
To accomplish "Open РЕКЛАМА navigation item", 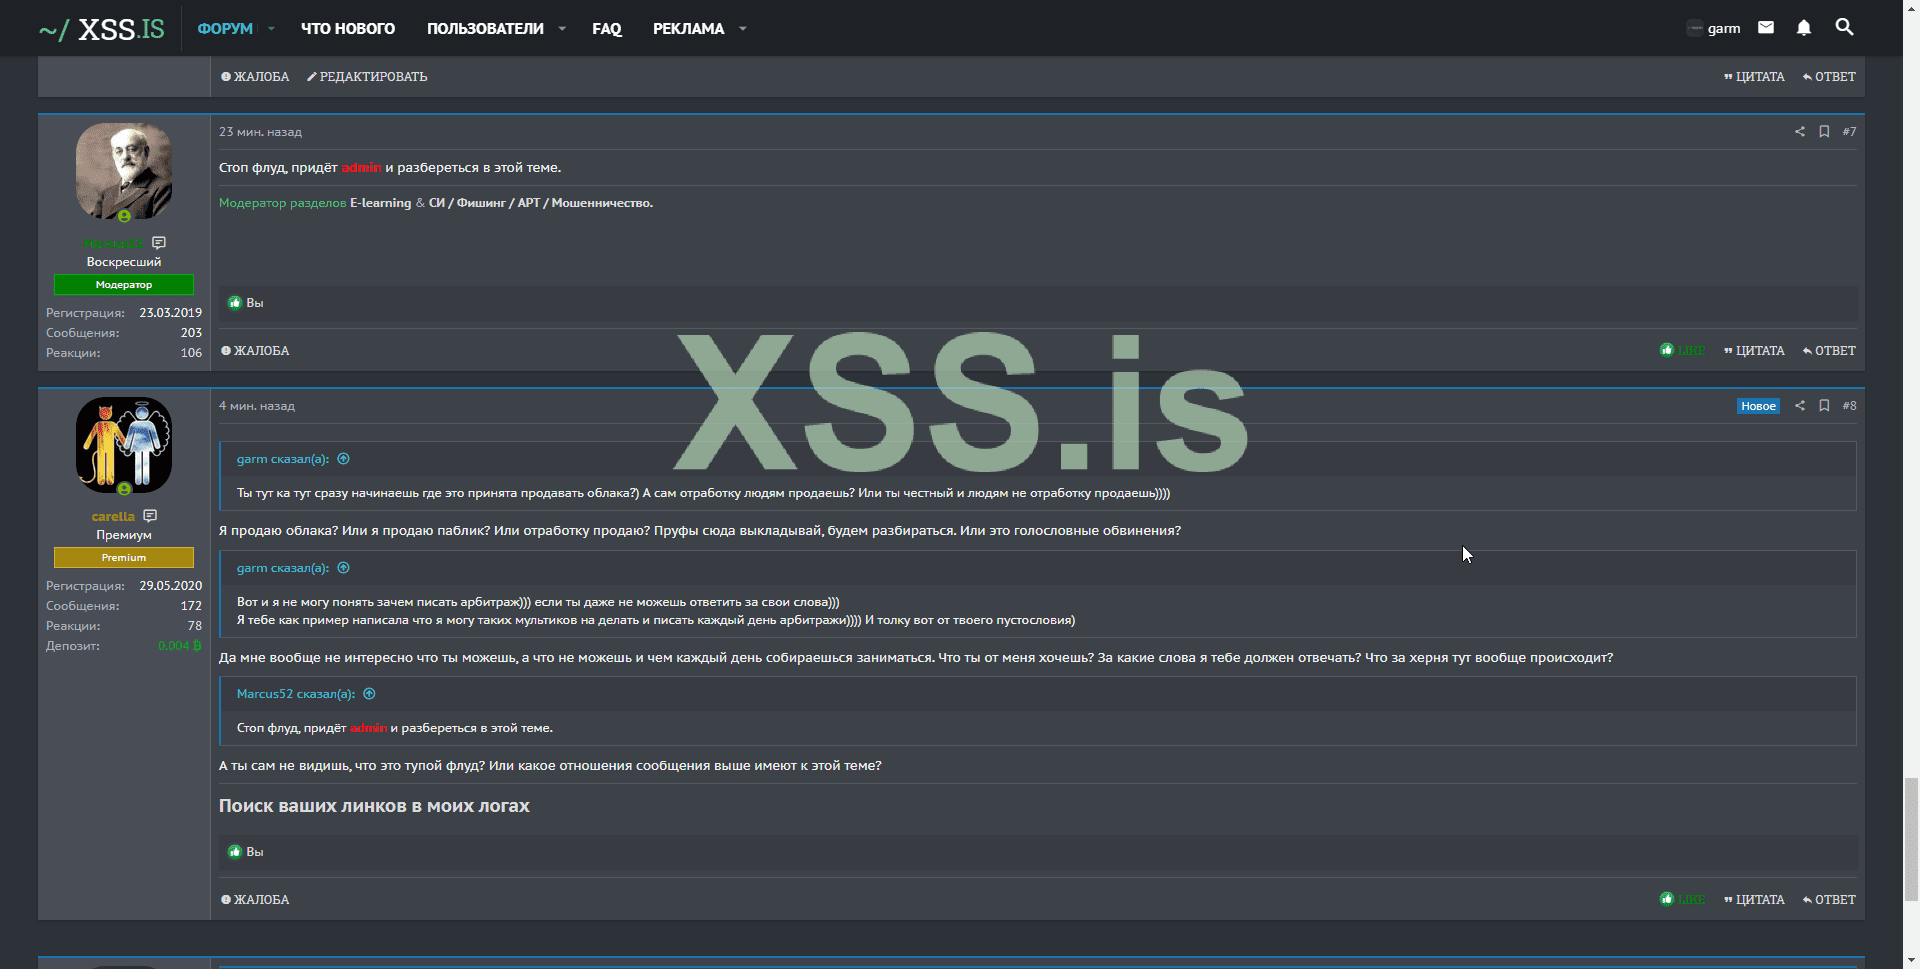I will (x=688, y=29).
